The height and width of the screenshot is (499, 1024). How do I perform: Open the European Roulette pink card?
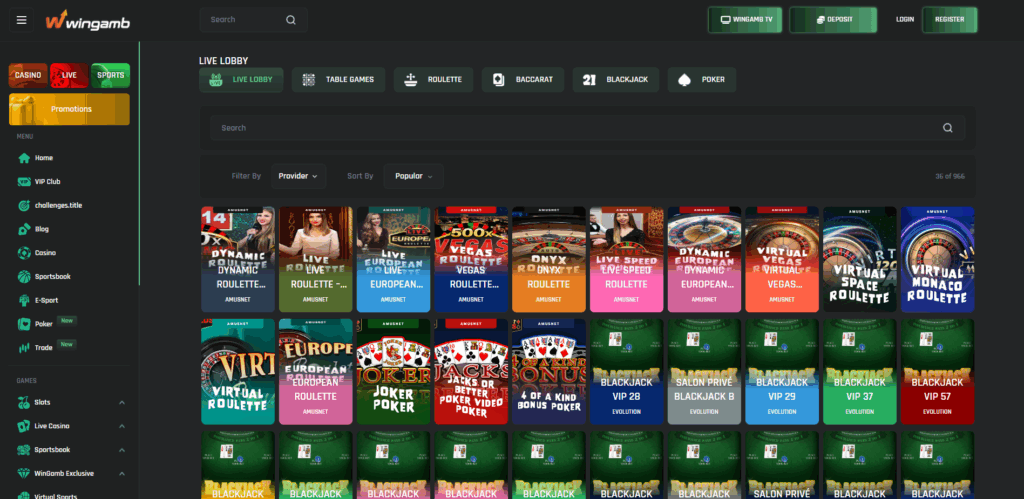tap(315, 372)
